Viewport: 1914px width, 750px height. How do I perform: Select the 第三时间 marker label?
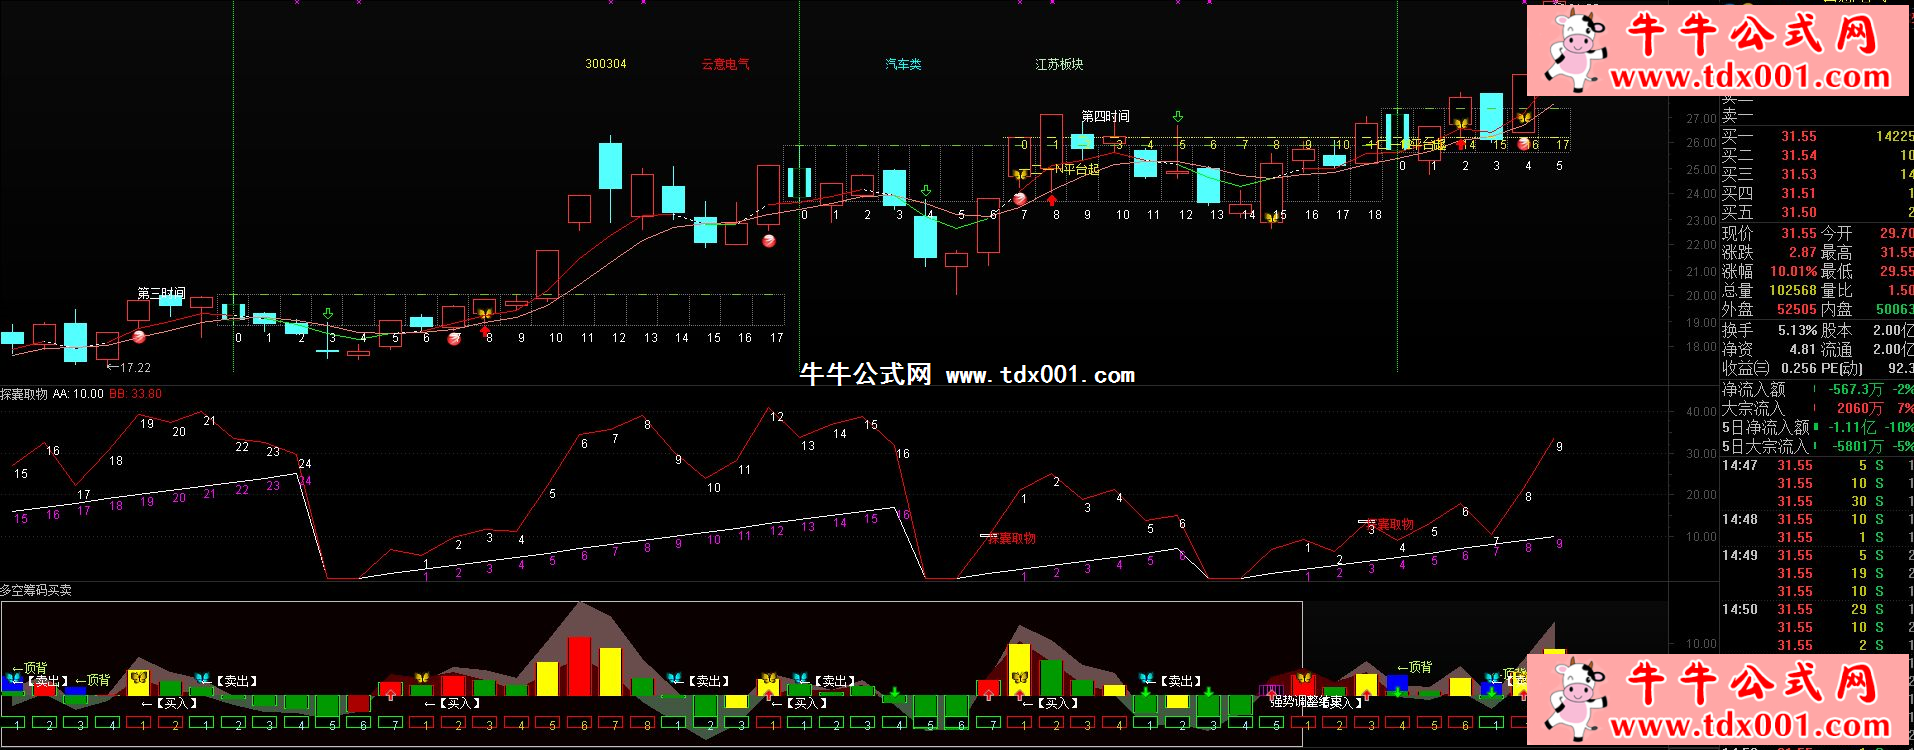pyautogui.click(x=161, y=293)
